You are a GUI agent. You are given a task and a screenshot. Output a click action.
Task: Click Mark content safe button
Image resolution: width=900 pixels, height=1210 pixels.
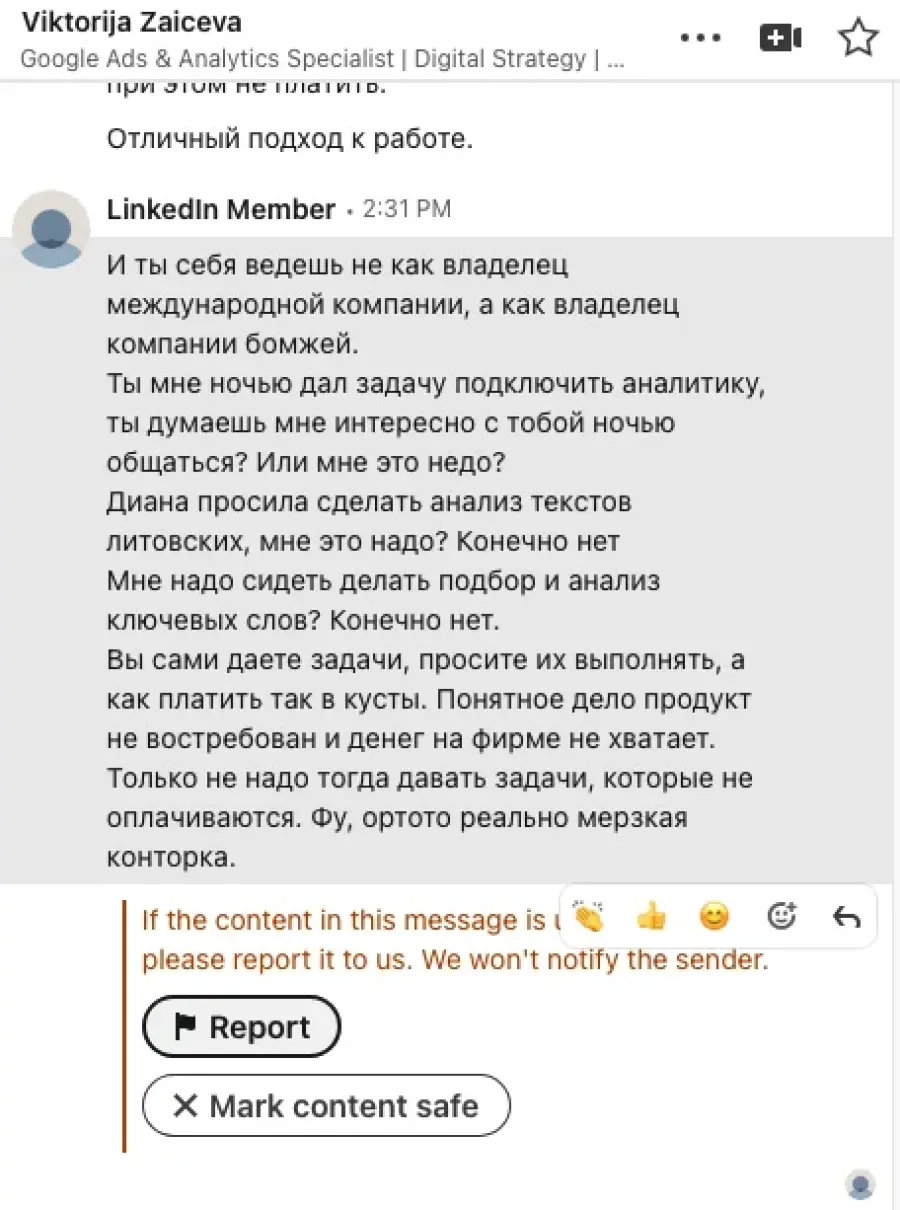coord(326,1106)
